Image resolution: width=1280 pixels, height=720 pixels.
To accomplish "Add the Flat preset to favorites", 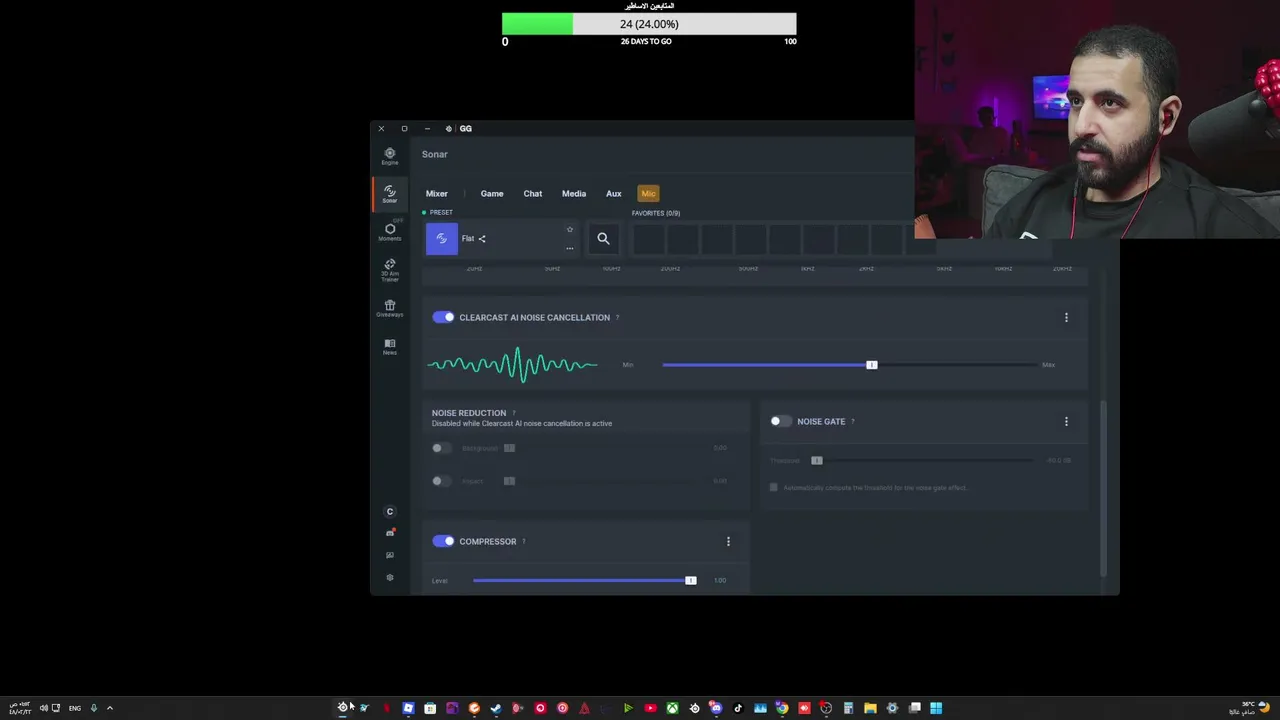I will (570, 230).
